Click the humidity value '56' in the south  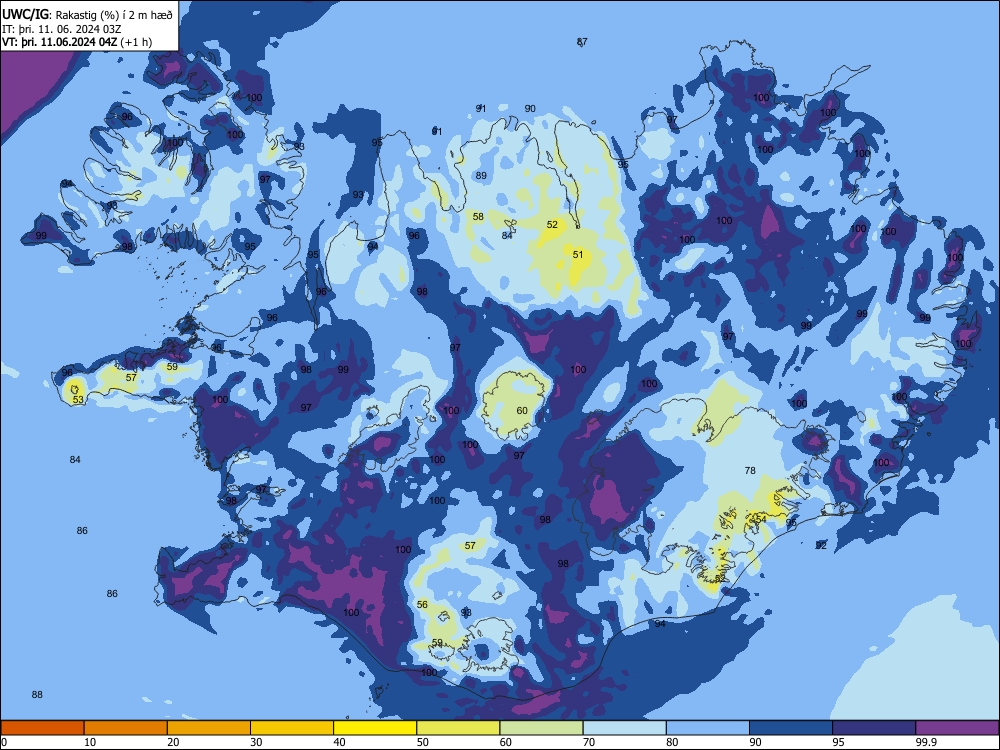(422, 605)
